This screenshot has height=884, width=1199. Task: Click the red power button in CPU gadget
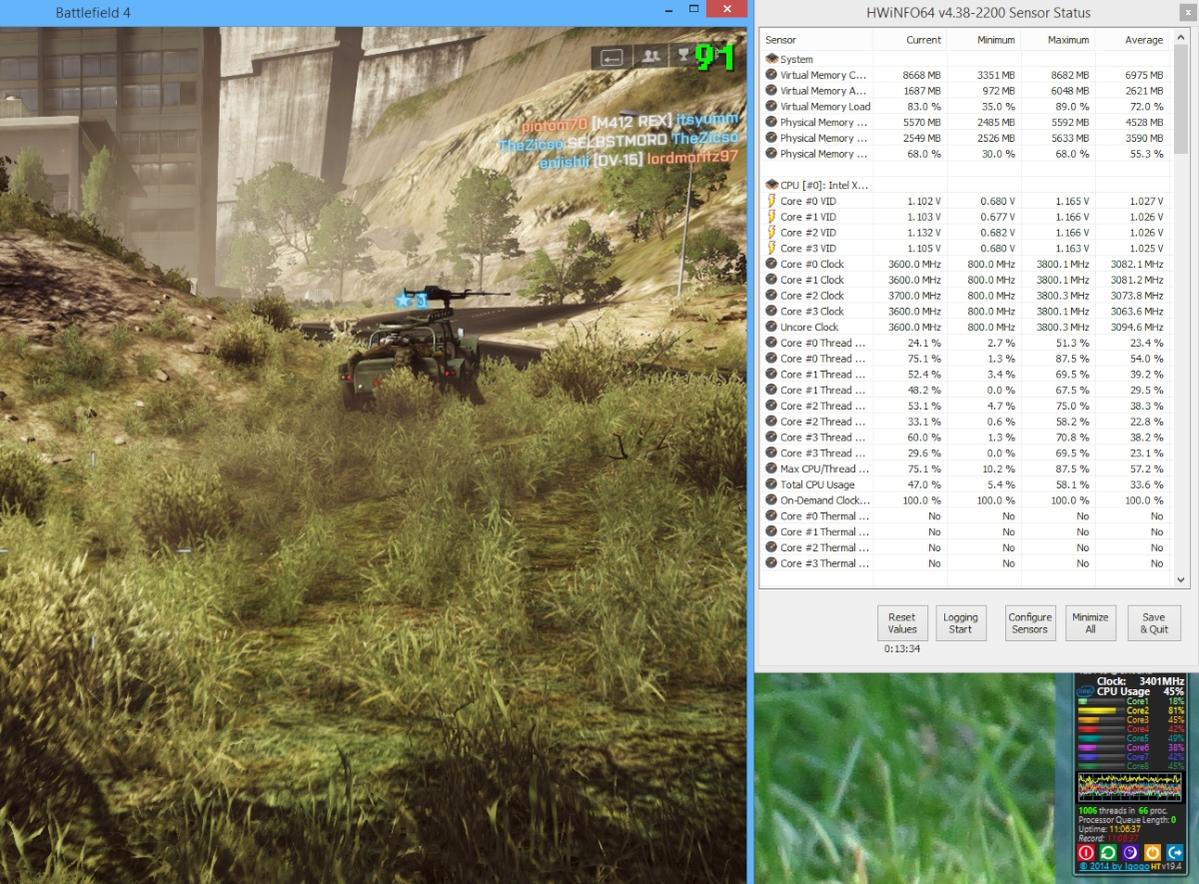pyautogui.click(x=1086, y=852)
